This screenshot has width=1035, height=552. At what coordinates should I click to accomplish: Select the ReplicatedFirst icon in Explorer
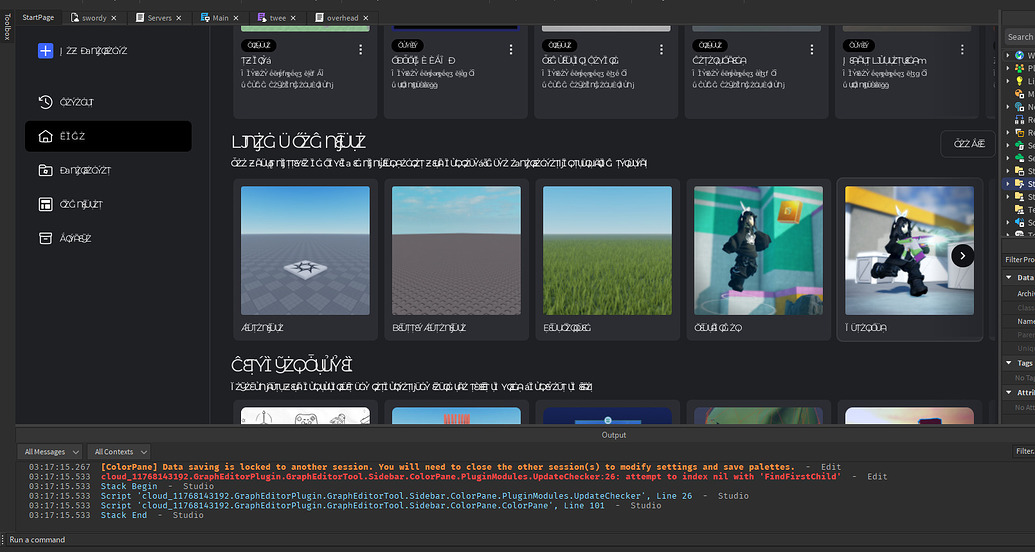tap(1020, 120)
